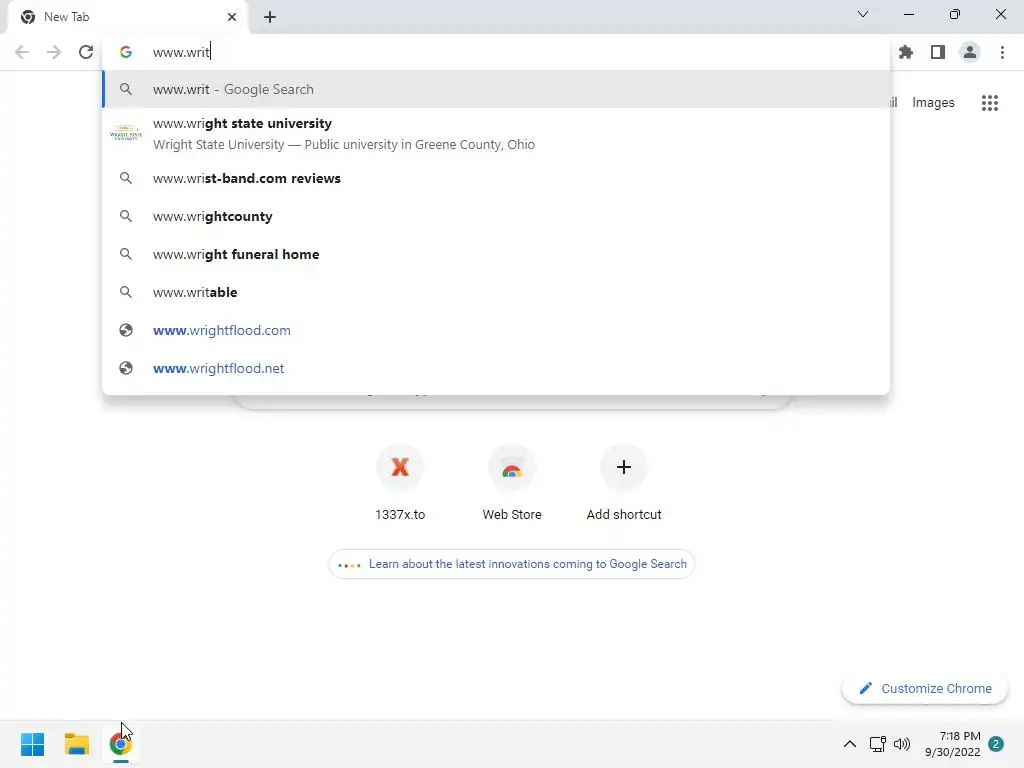The width and height of the screenshot is (1024, 768).
Task: Open 'Learn about the latest innovations' link
Action: (511, 564)
